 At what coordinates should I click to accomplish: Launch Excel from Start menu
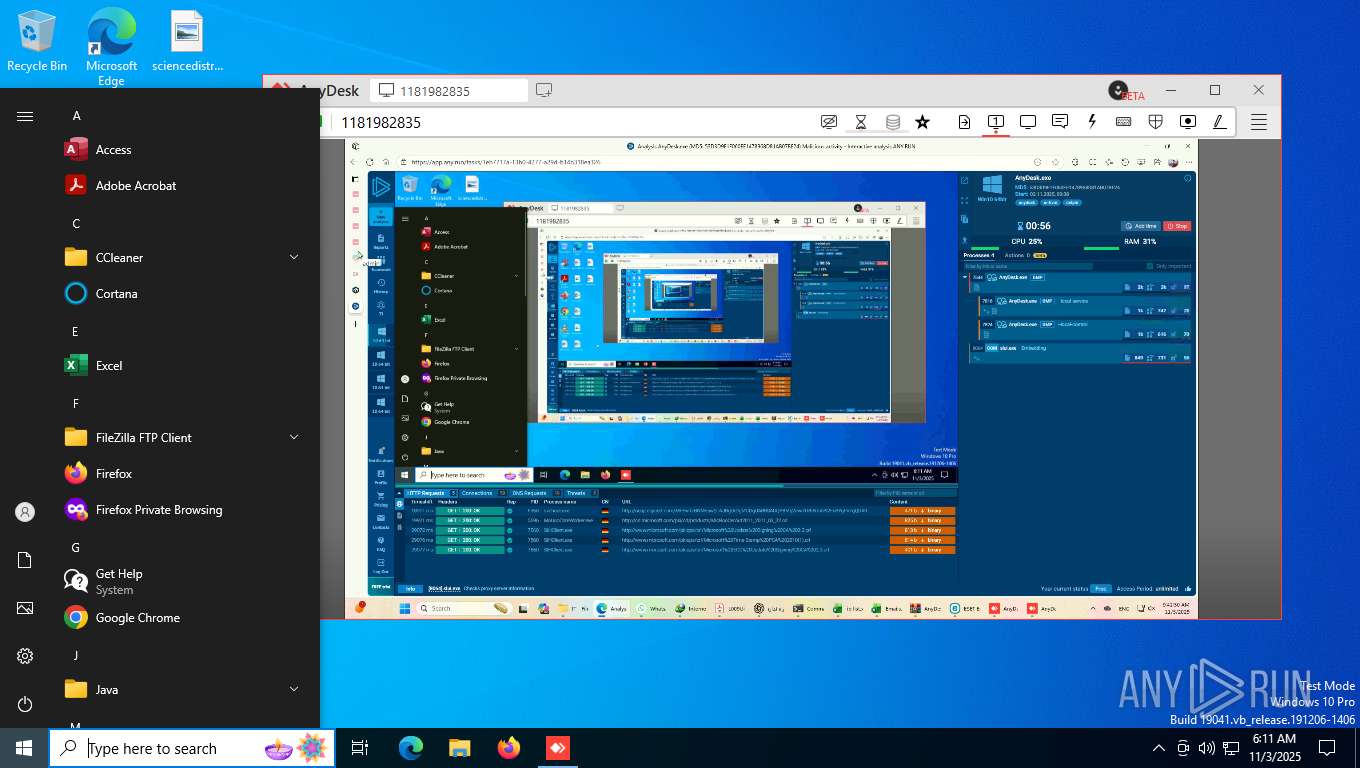[184, 366]
